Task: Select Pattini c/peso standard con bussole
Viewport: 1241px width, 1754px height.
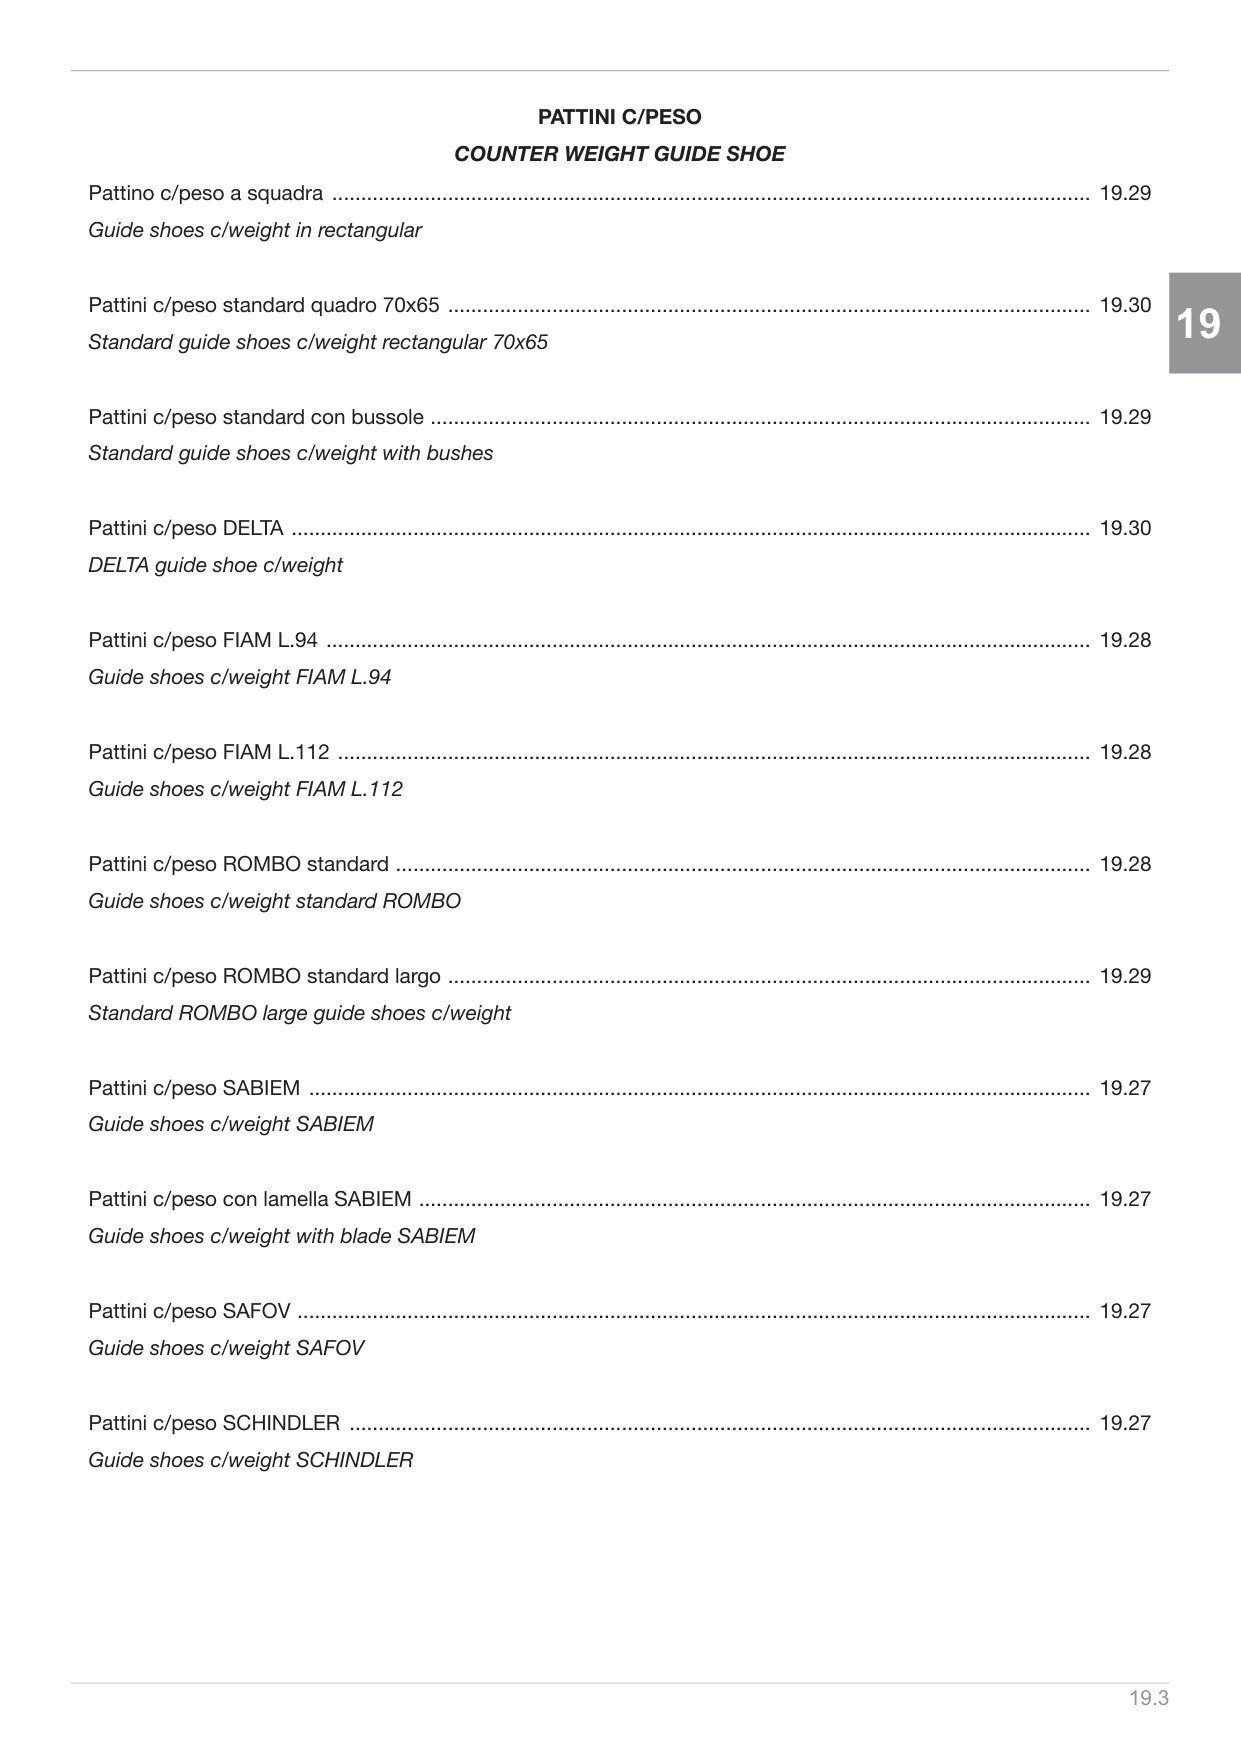Action: click(x=619, y=417)
